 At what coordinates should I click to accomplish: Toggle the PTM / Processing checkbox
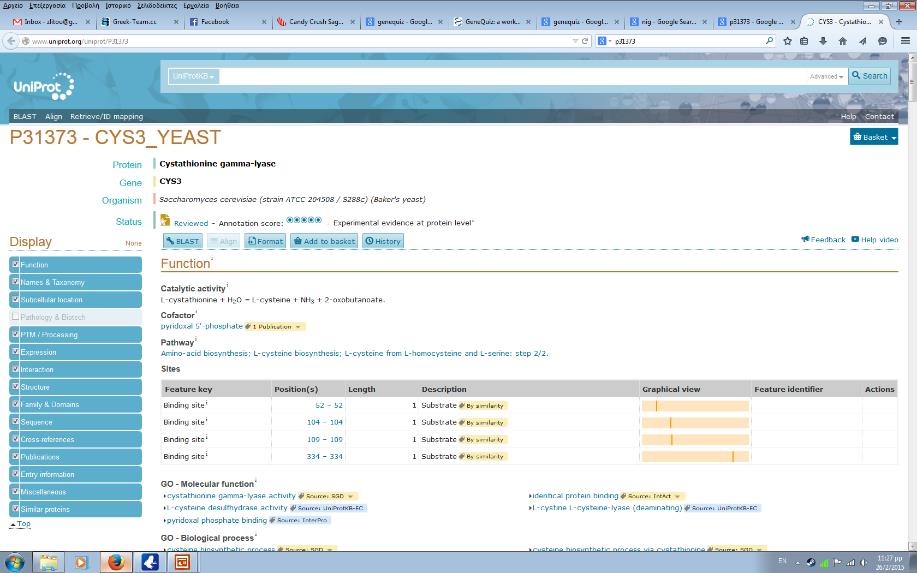(x=16, y=334)
